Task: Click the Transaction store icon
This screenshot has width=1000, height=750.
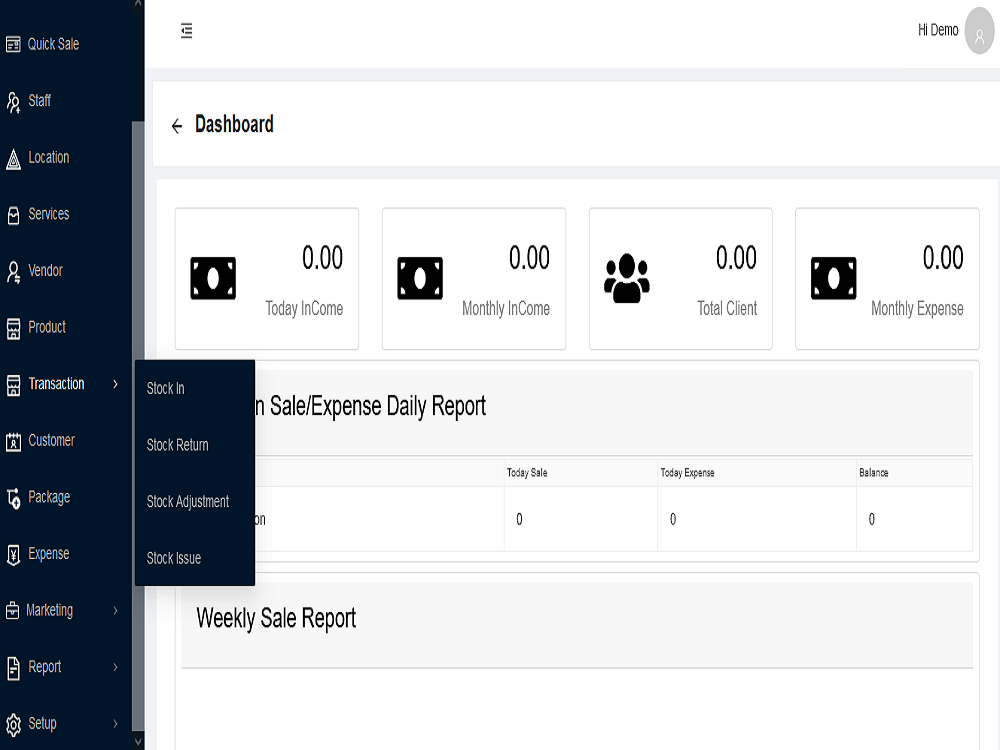Action: pyautogui.click(x=13, y=385)
